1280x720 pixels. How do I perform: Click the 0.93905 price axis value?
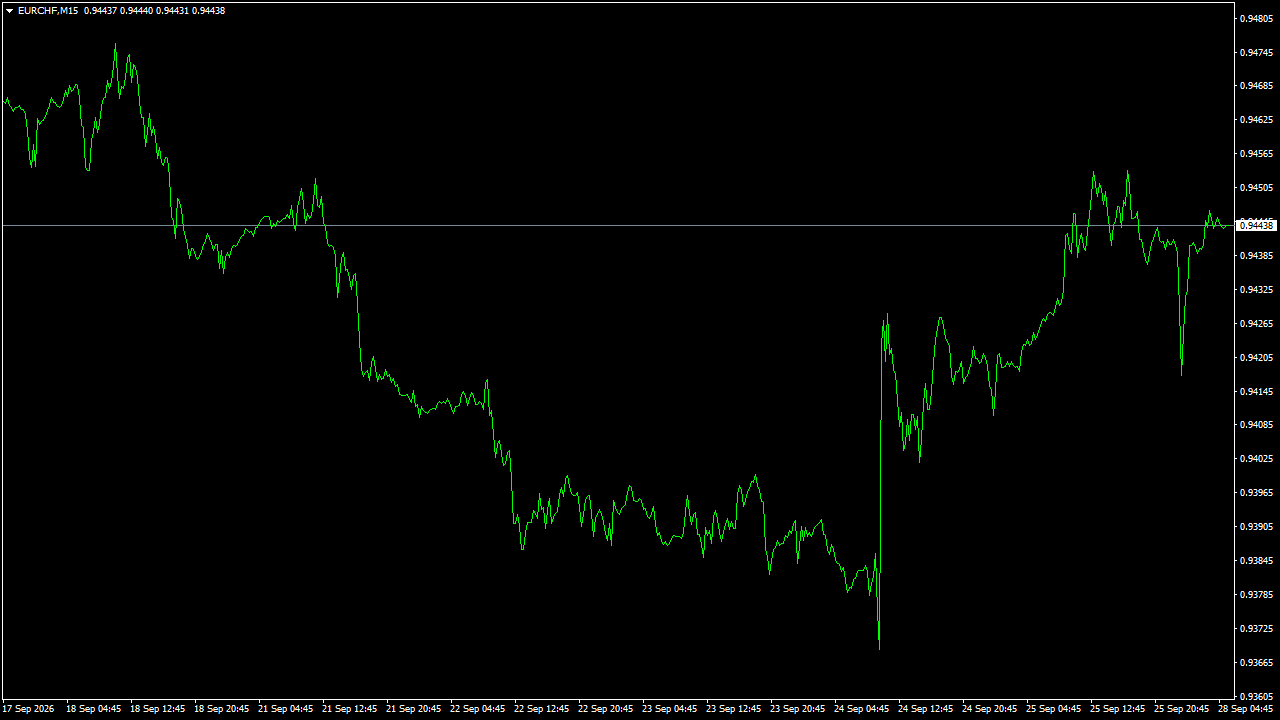click(x=1256, y=527)
